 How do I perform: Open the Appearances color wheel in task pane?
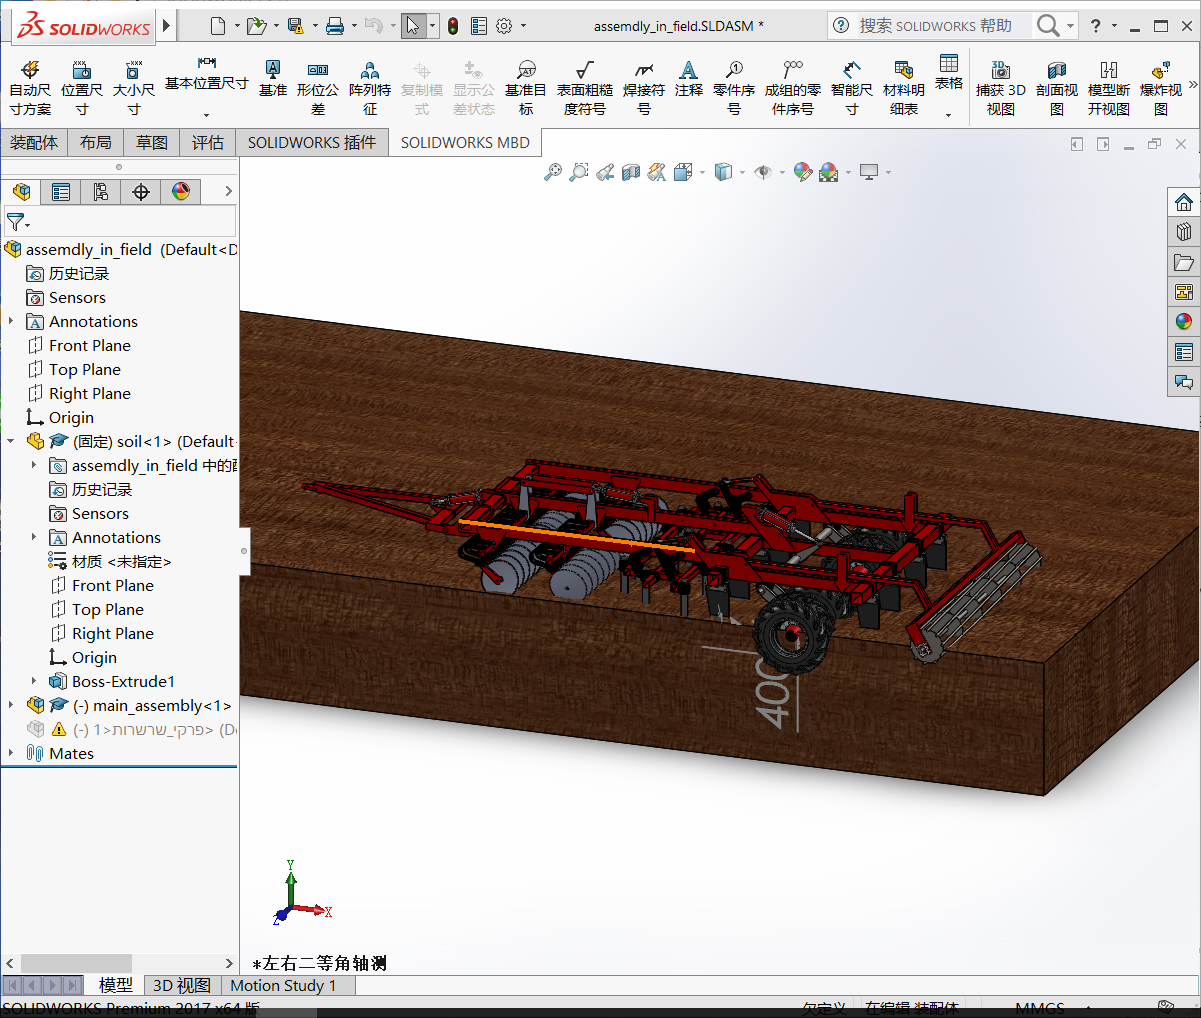click(1184, 321)
